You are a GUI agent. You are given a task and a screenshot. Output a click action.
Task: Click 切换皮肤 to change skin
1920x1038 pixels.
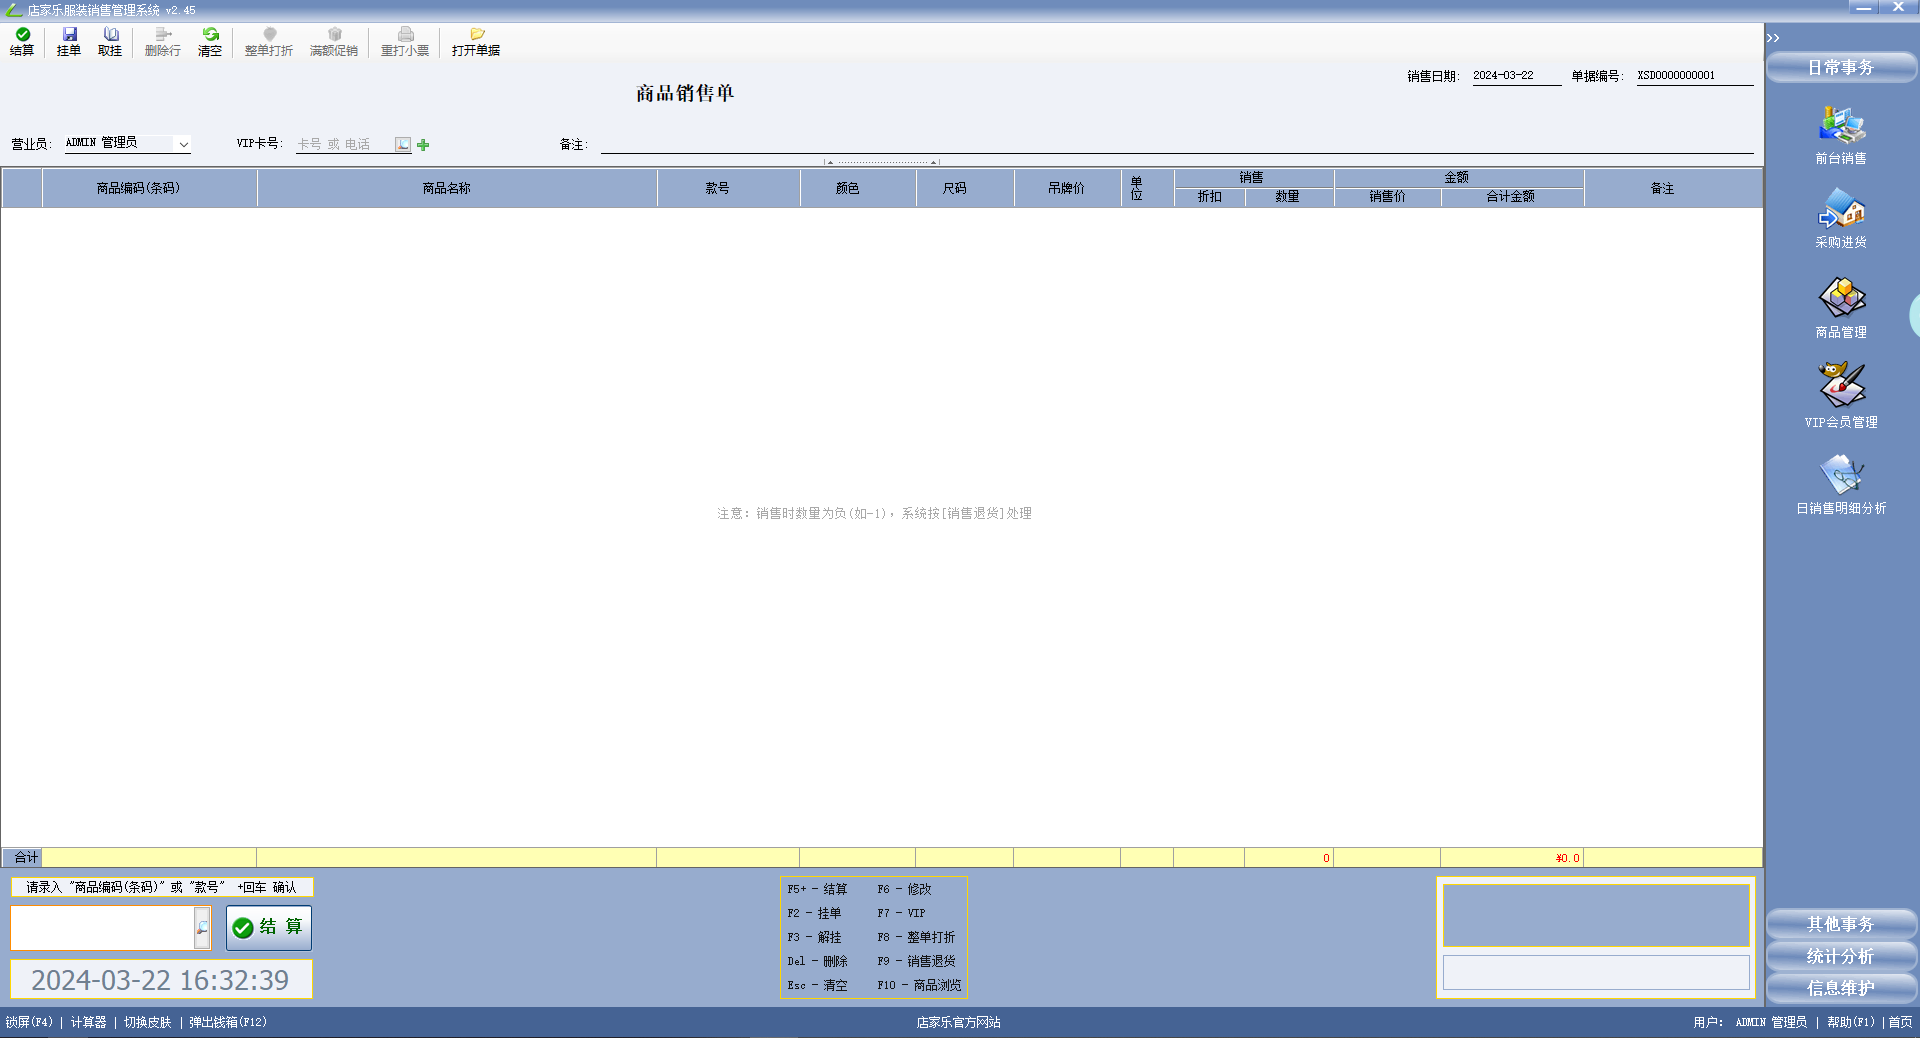coord(147,1022)
